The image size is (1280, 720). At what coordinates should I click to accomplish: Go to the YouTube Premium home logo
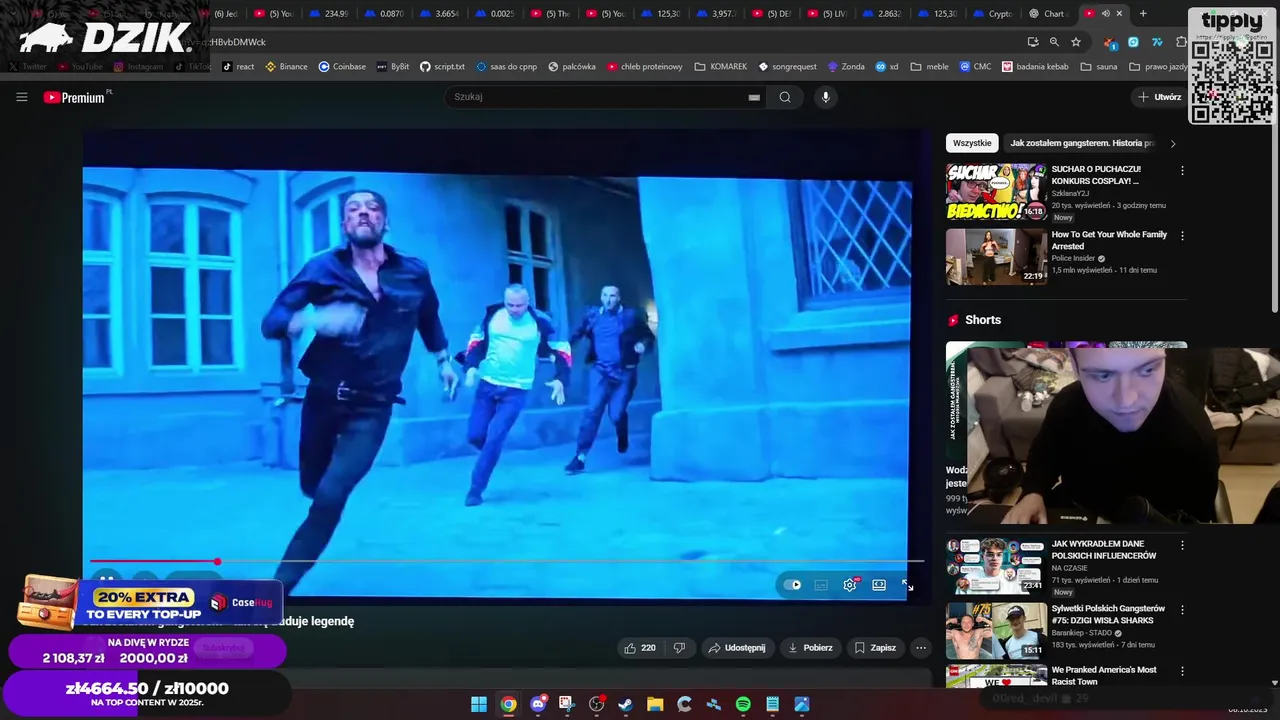(75, 97)
